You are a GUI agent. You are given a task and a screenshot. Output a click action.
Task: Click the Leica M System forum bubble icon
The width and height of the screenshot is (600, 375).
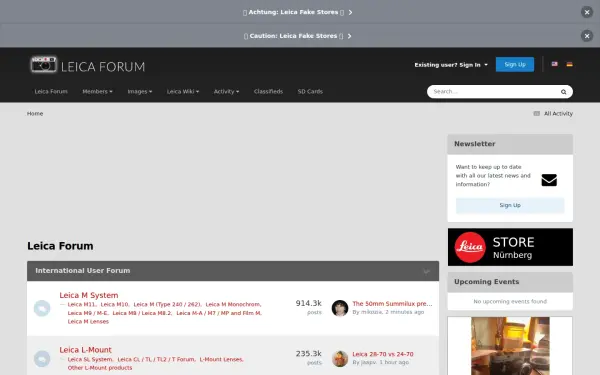coord(42,308)
